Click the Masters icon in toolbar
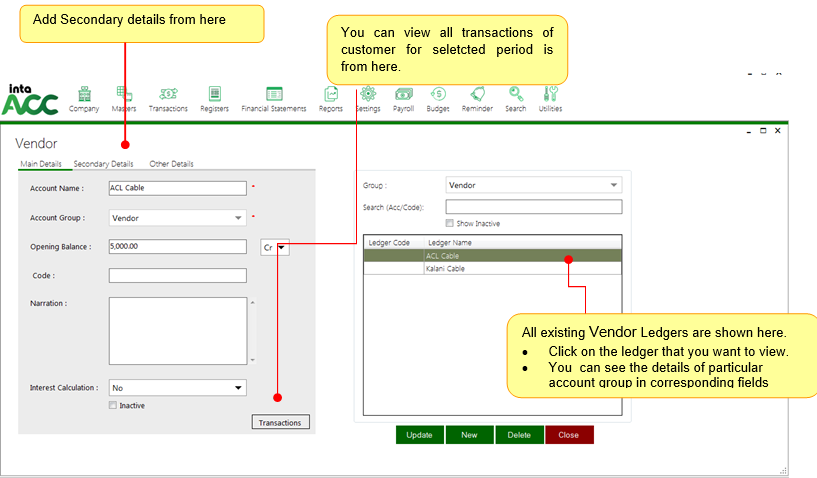Image resolution: width=817 pixels, height=478 pixels. (124, 96)
